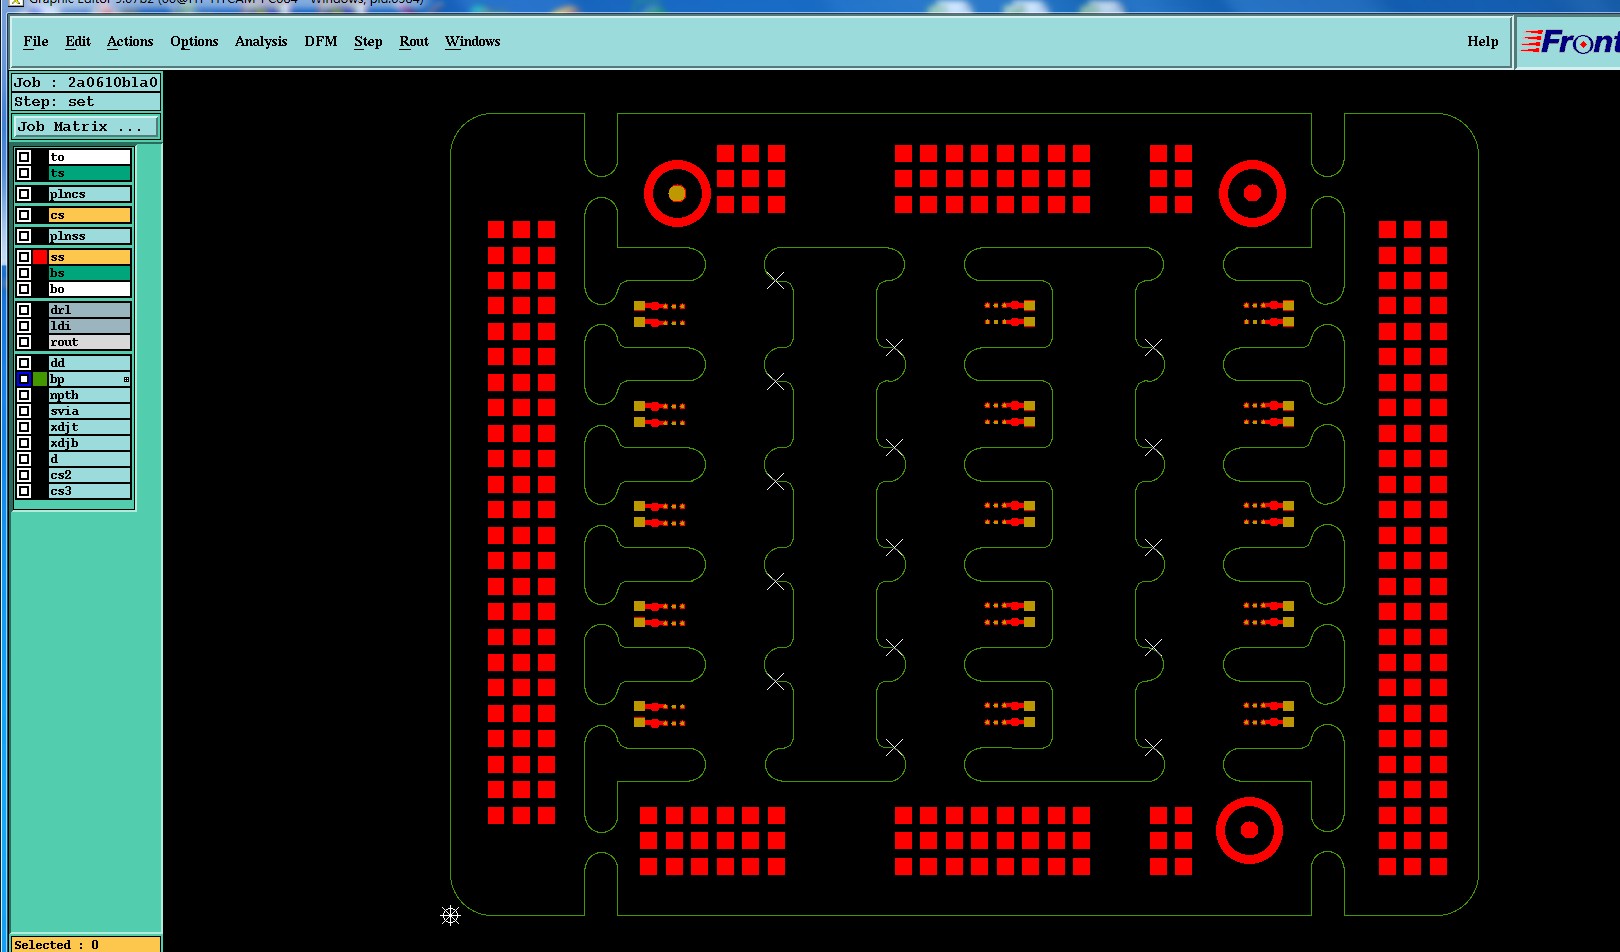The image size is (1620, 952).
Task: Open the Help menu
Action: tap(1483, 41)
